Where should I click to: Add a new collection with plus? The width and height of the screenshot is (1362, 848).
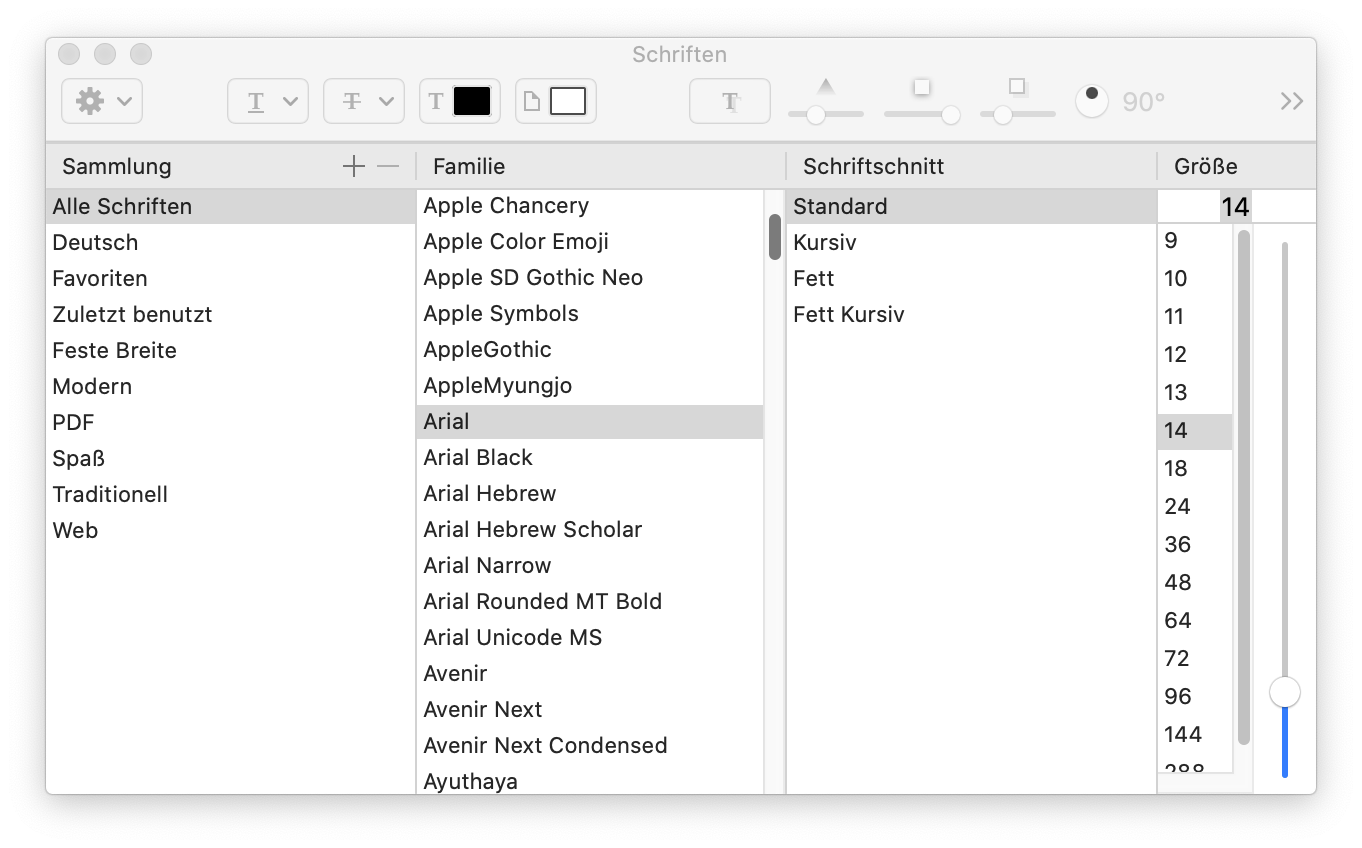tap(354, 166)
